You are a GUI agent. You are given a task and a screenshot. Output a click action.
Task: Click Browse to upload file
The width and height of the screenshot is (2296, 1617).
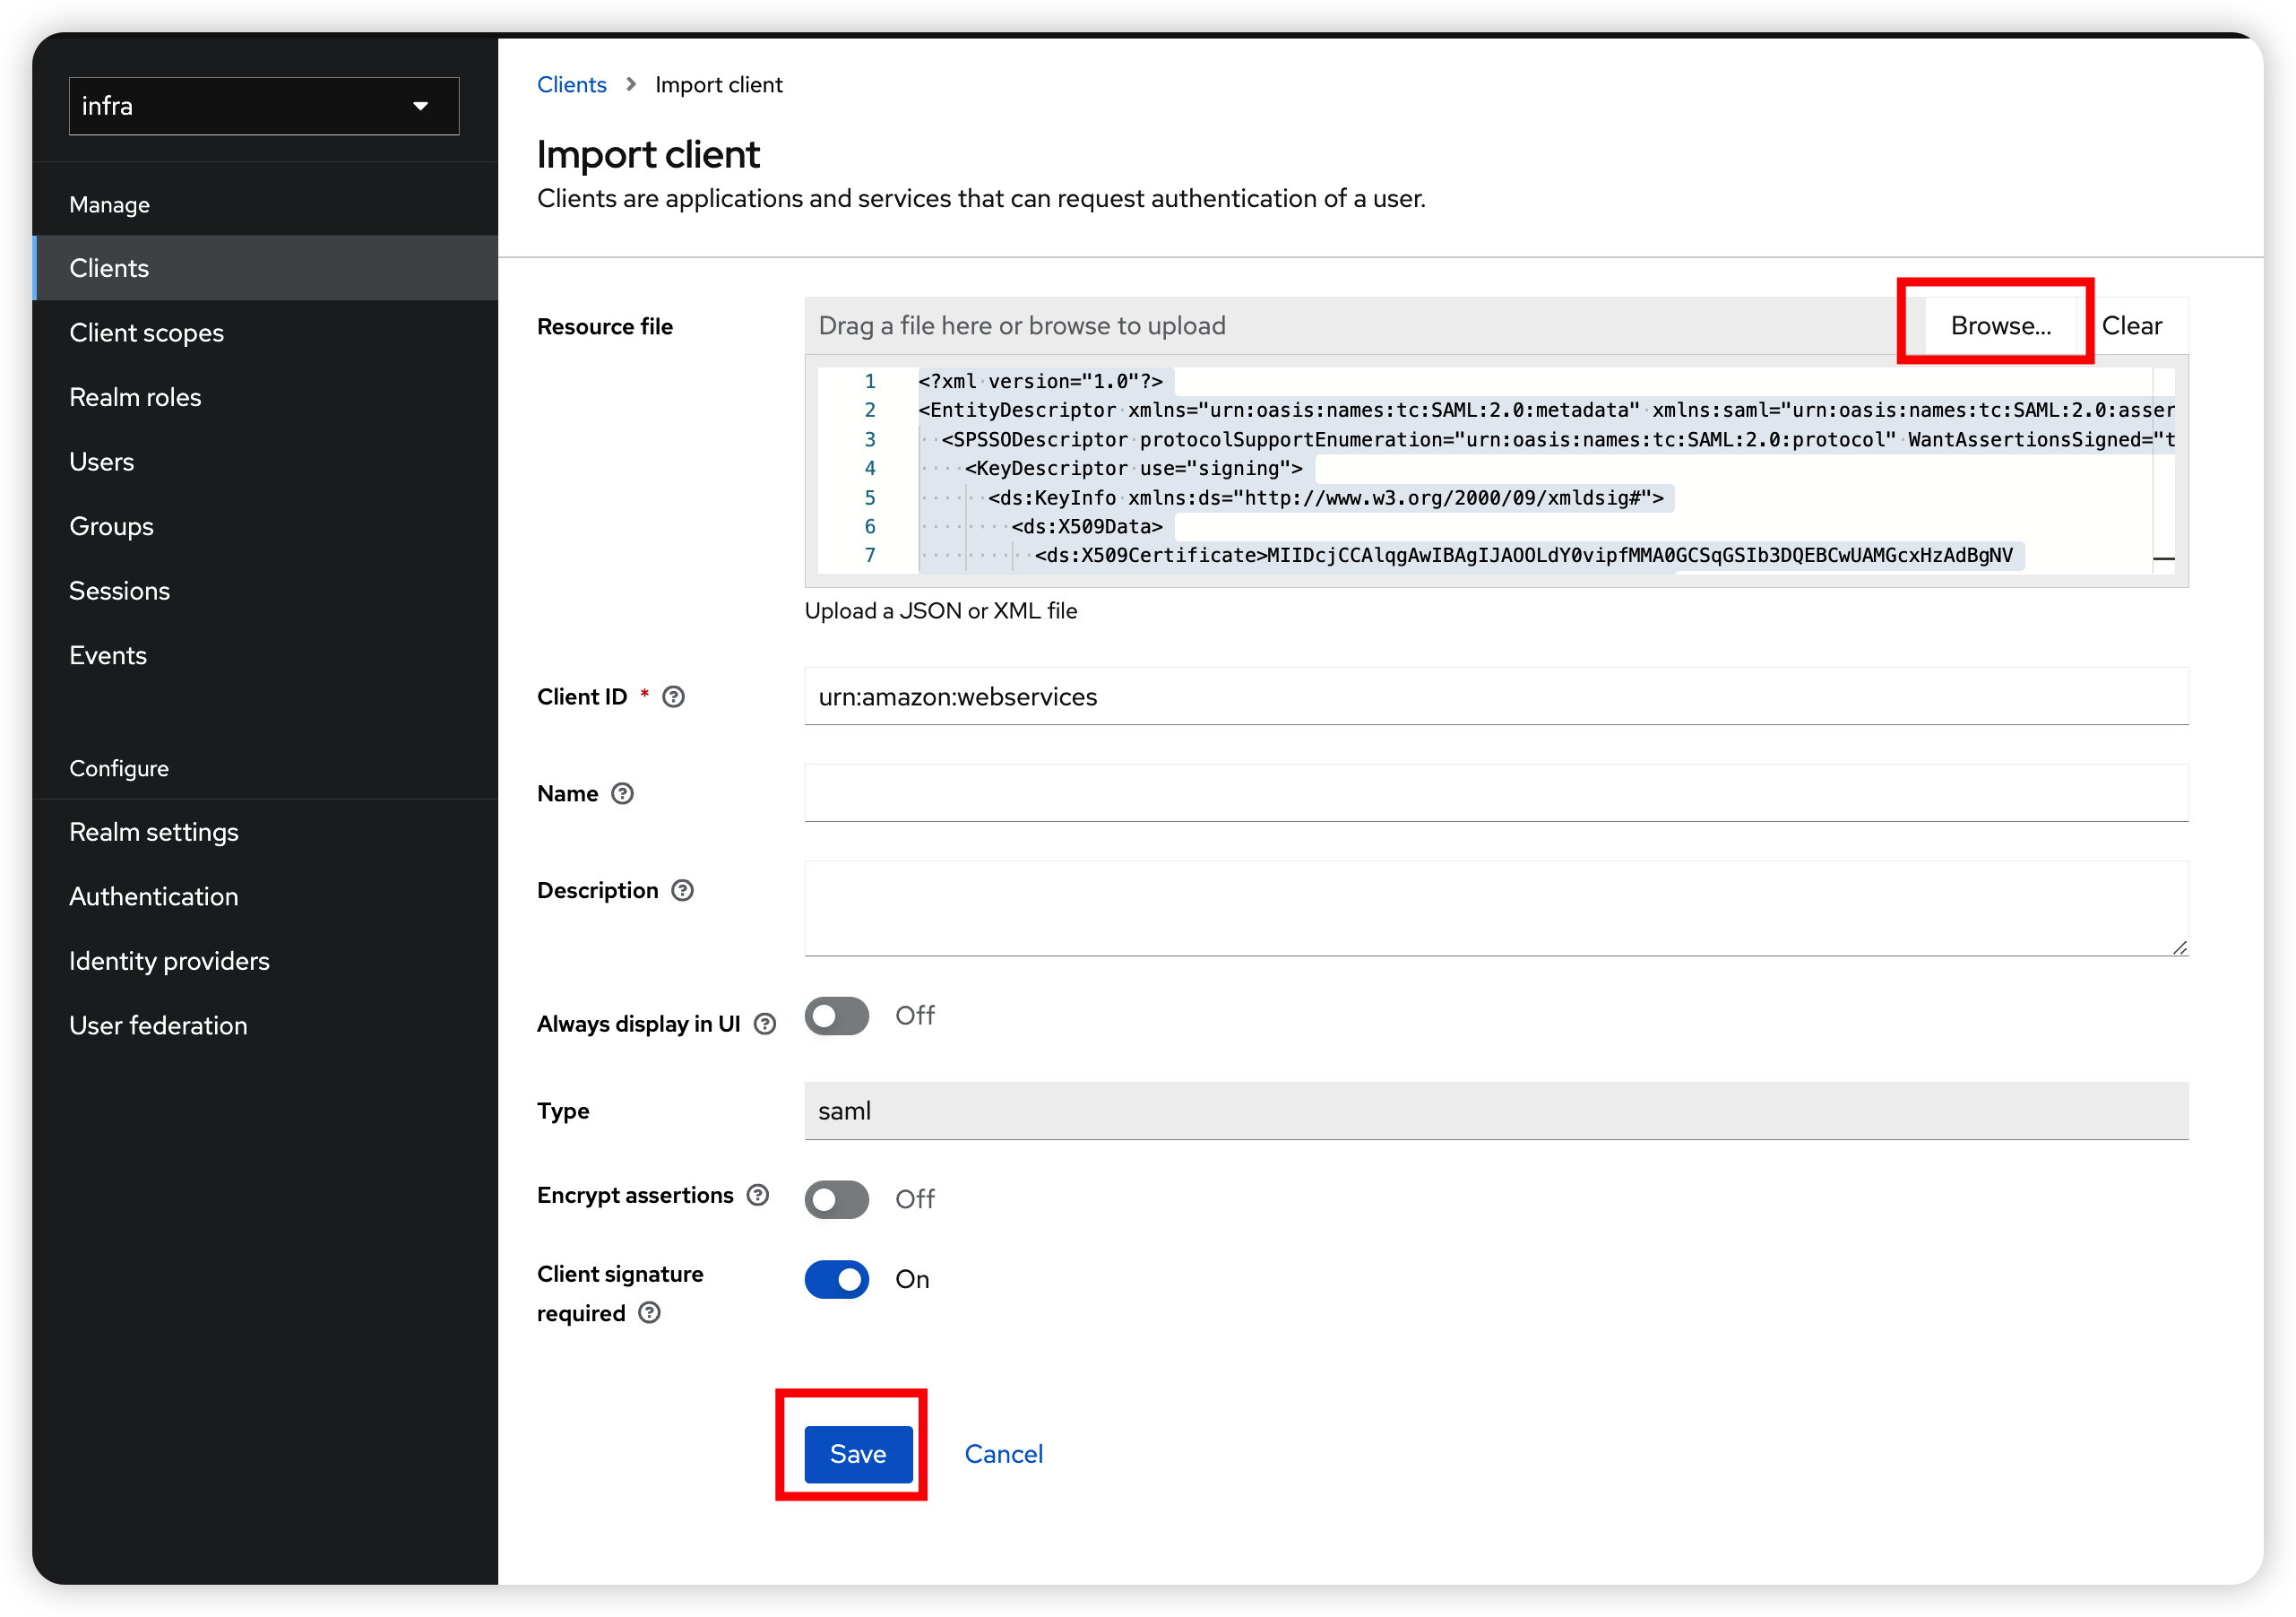(x=2000, y=326)
